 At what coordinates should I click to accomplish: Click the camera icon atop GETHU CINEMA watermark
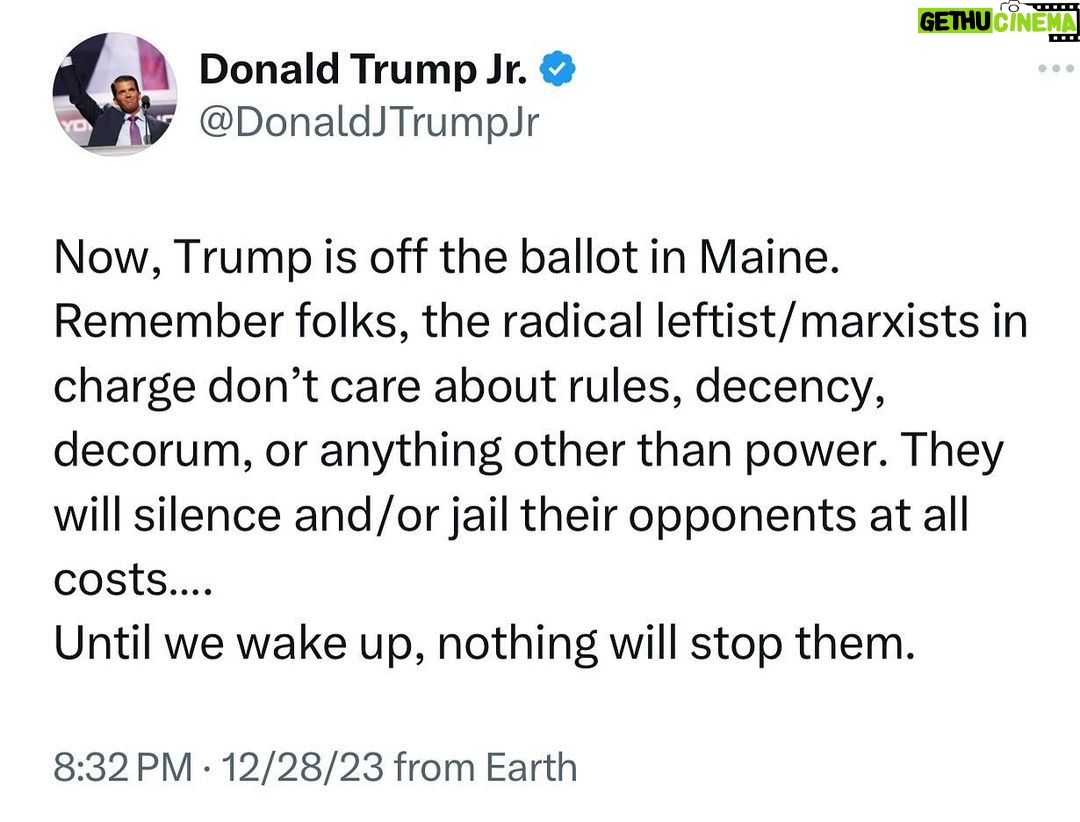click(1009, 5)
